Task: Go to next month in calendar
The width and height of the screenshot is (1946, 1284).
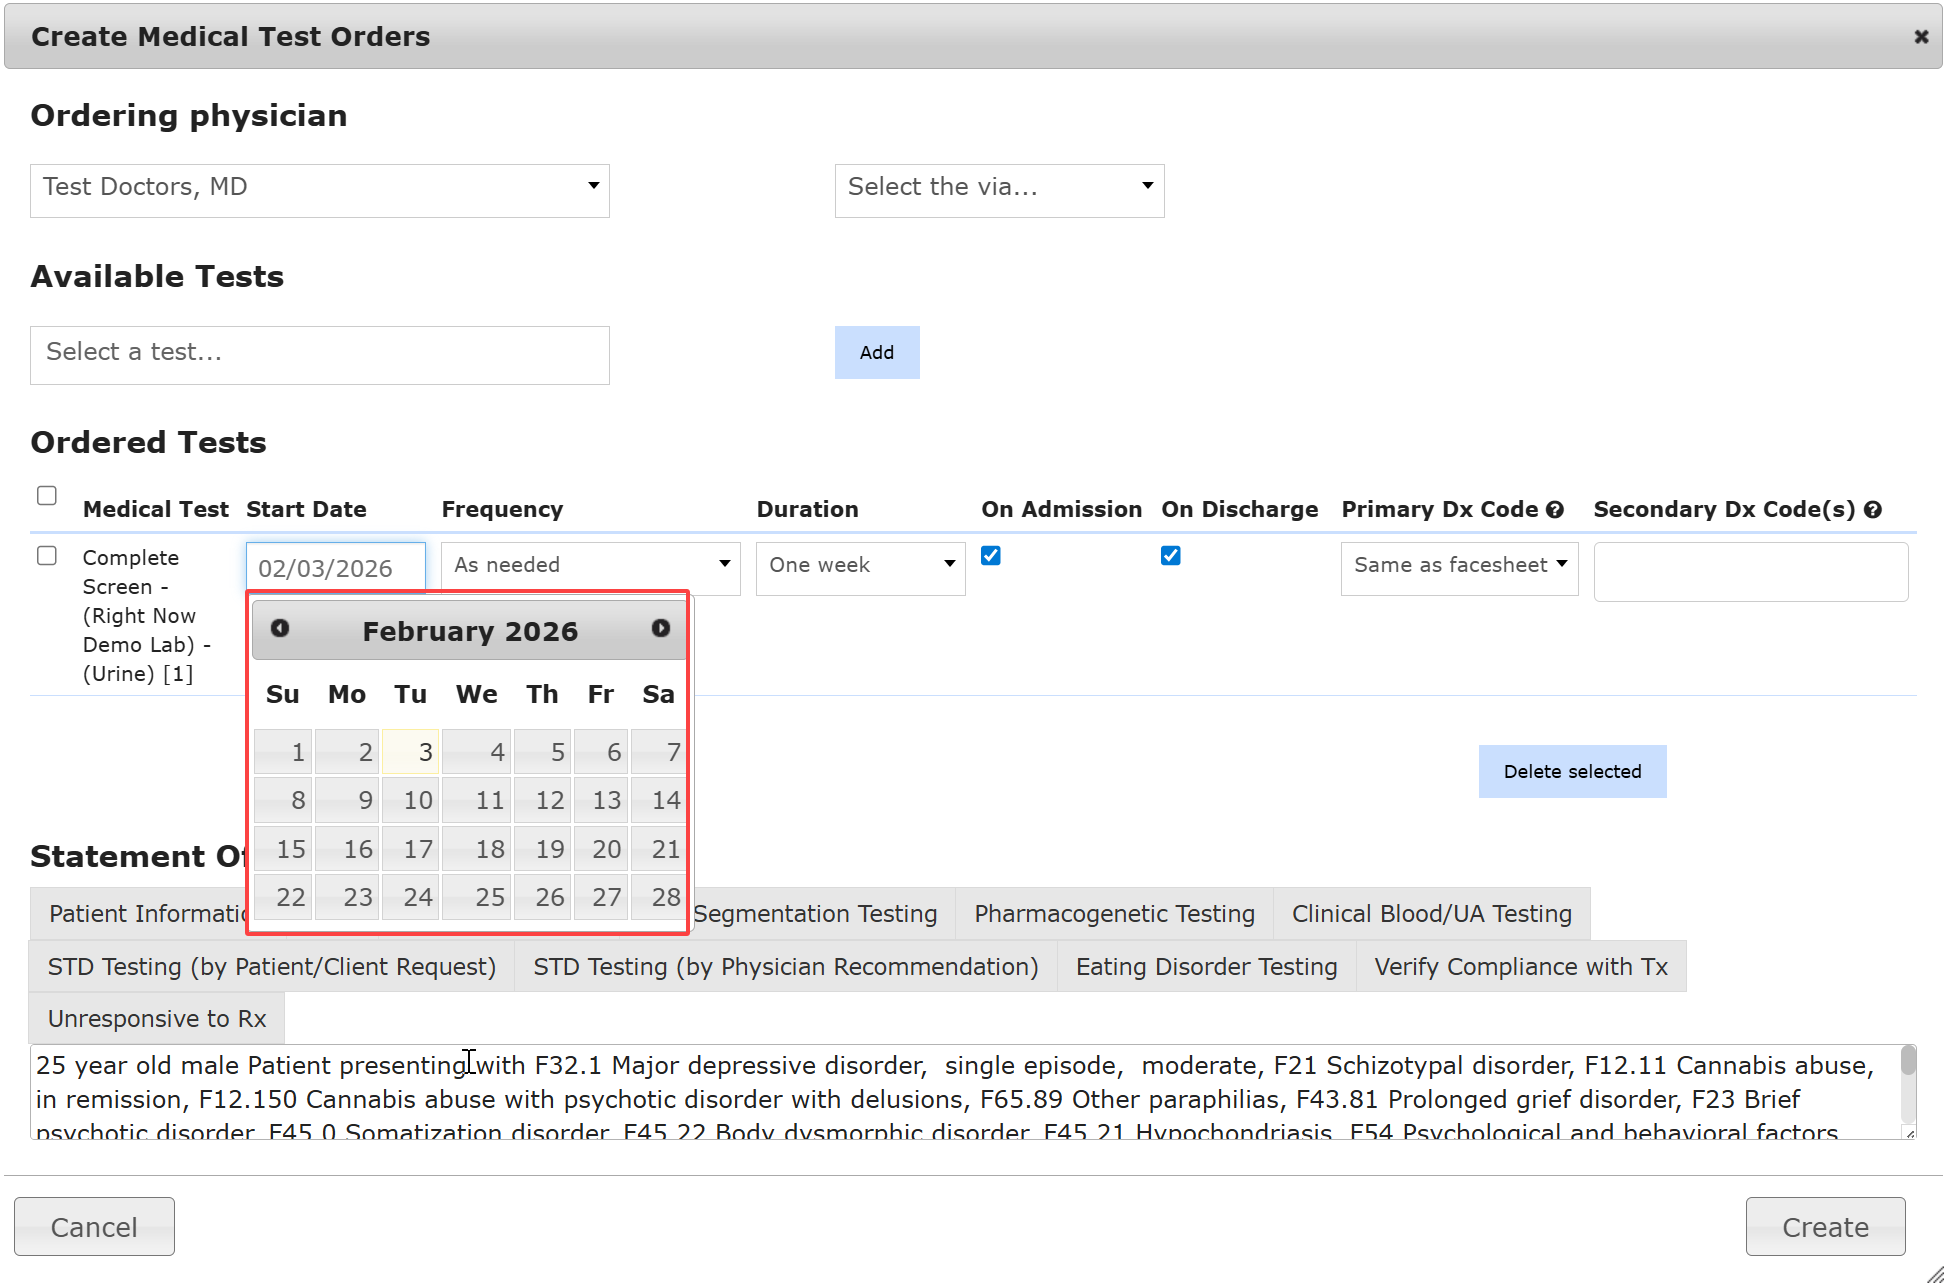Action: tap(660, 629)
